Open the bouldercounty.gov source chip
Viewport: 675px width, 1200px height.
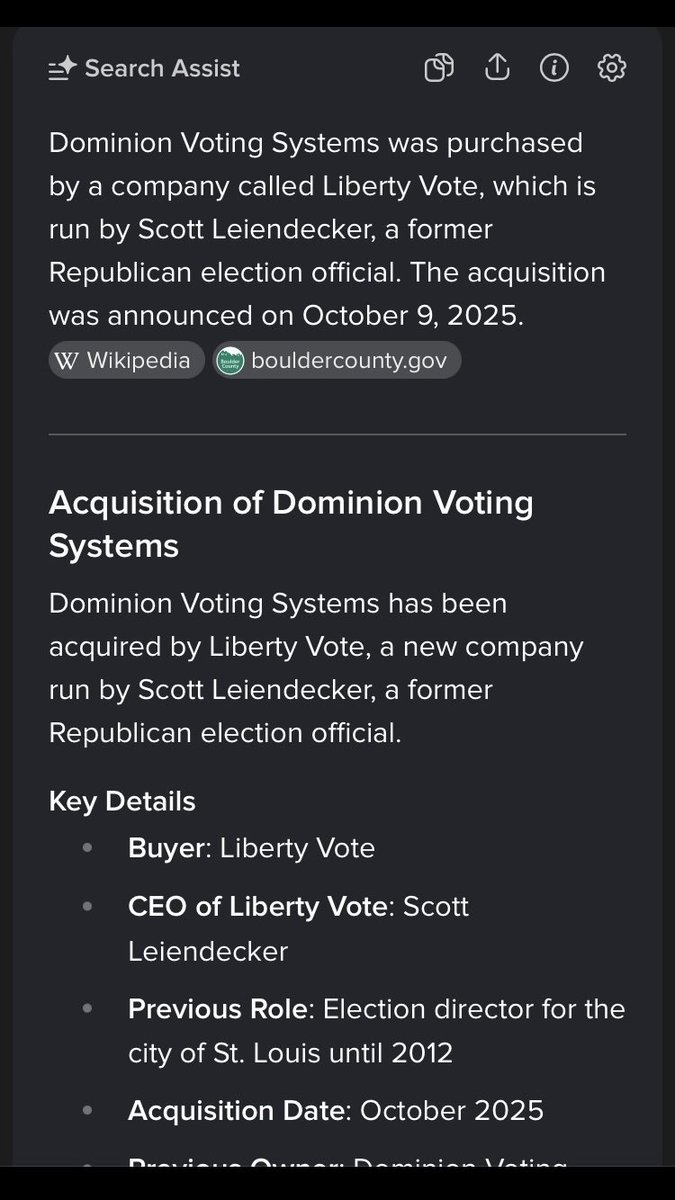336,361
